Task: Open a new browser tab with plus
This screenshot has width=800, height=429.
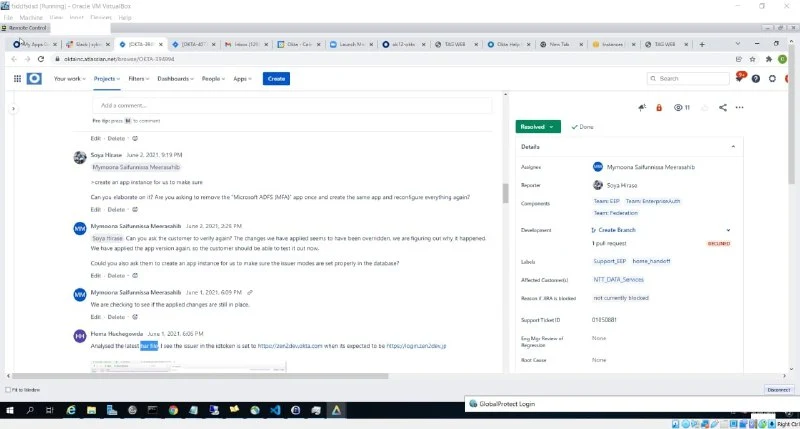Action: click(702, 44)
